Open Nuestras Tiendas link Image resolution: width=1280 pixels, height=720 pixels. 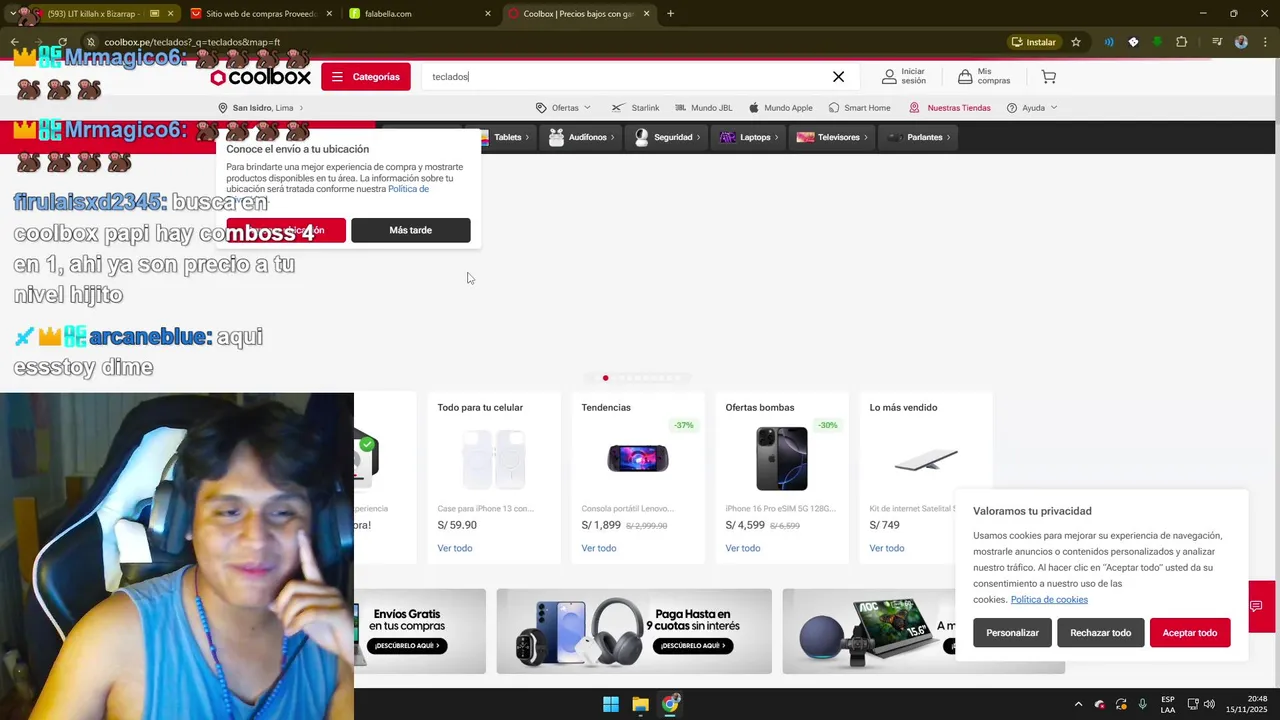click(949, 108)
